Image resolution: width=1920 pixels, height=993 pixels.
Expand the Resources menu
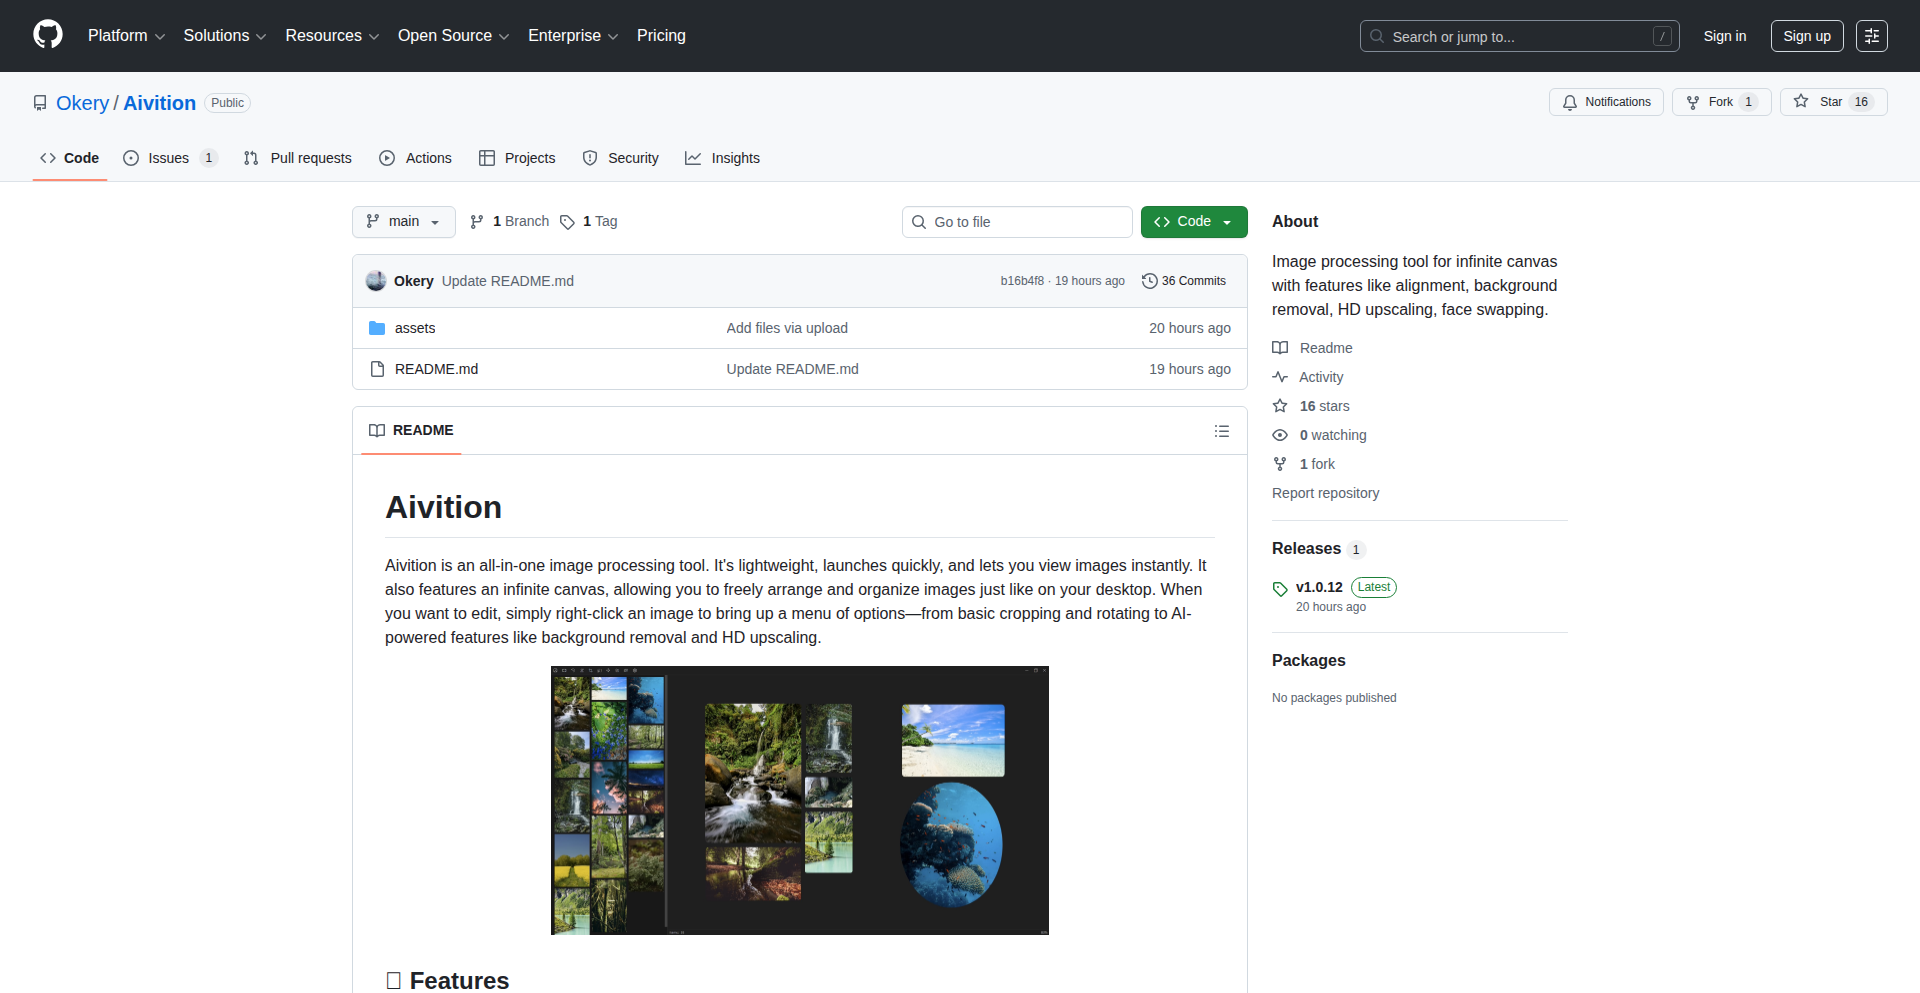(x=332, y=36)
